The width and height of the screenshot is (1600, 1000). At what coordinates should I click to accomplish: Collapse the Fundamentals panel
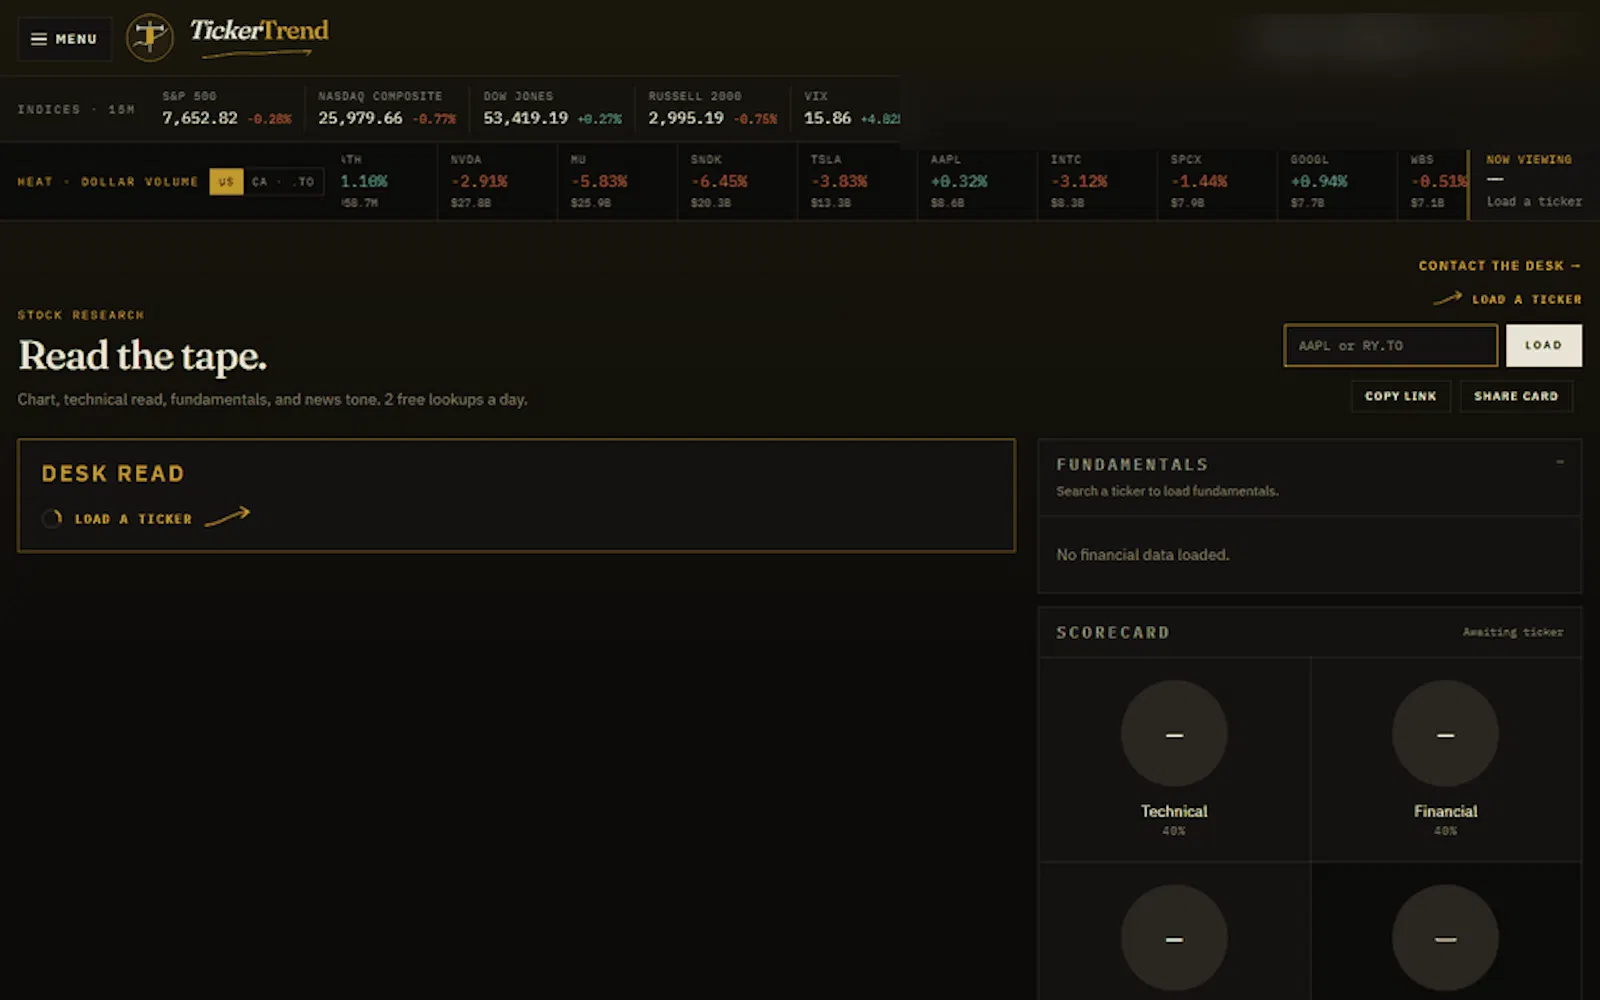1560,462
